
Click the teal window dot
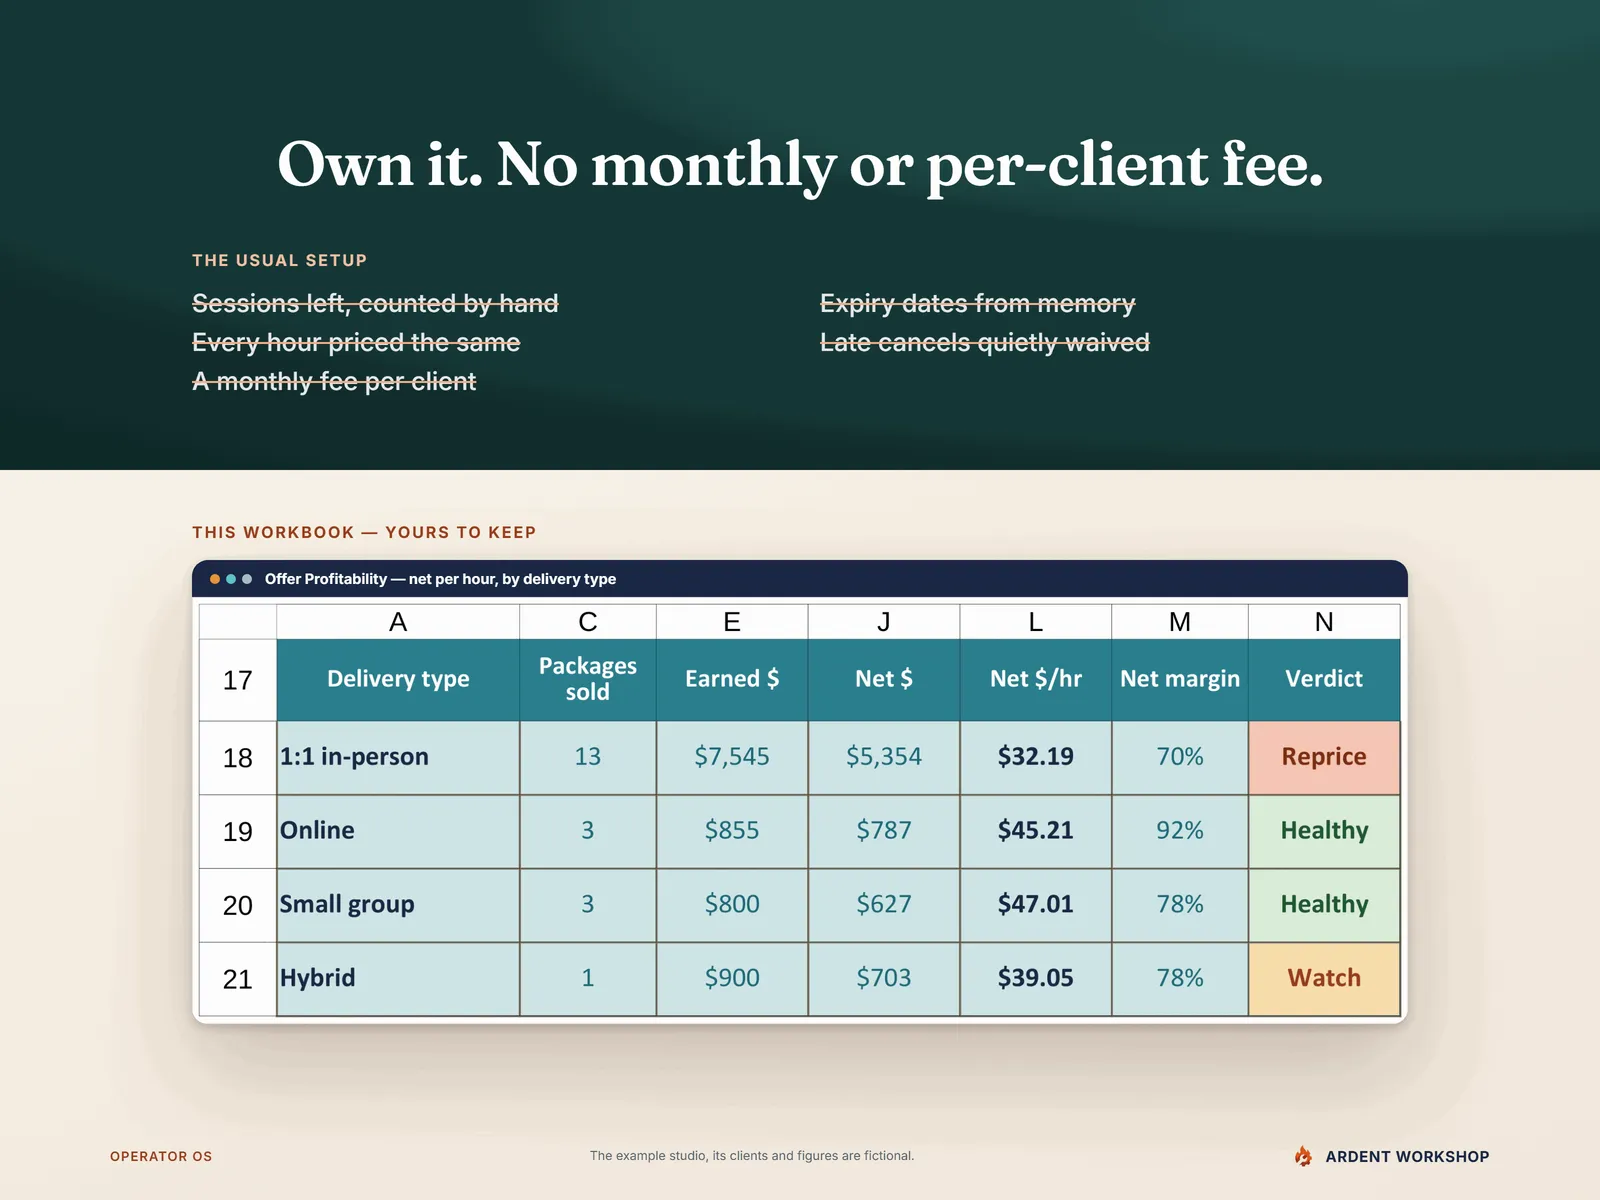[x=231, y=579]
